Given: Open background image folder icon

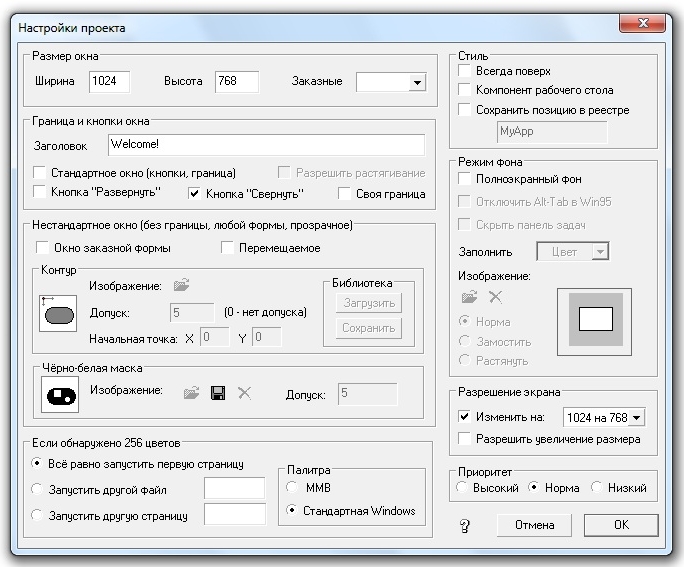Looking at the screenshot, I should pyautogui.click(x=469, y=297).
